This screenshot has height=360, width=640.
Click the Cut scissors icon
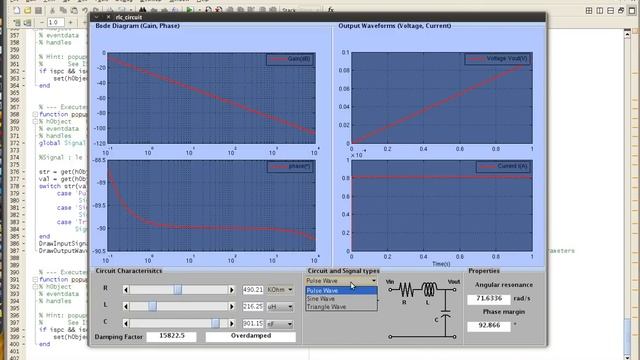53,10
